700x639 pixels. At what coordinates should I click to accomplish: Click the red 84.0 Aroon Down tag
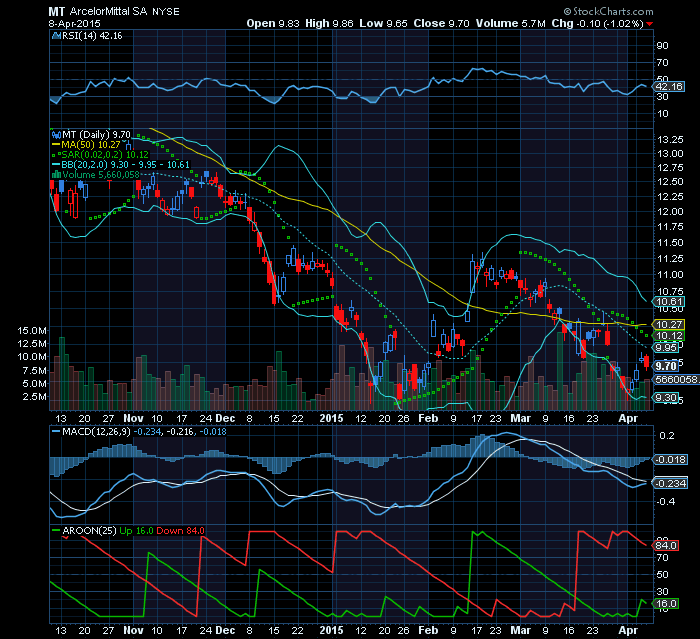coord(666,545)
